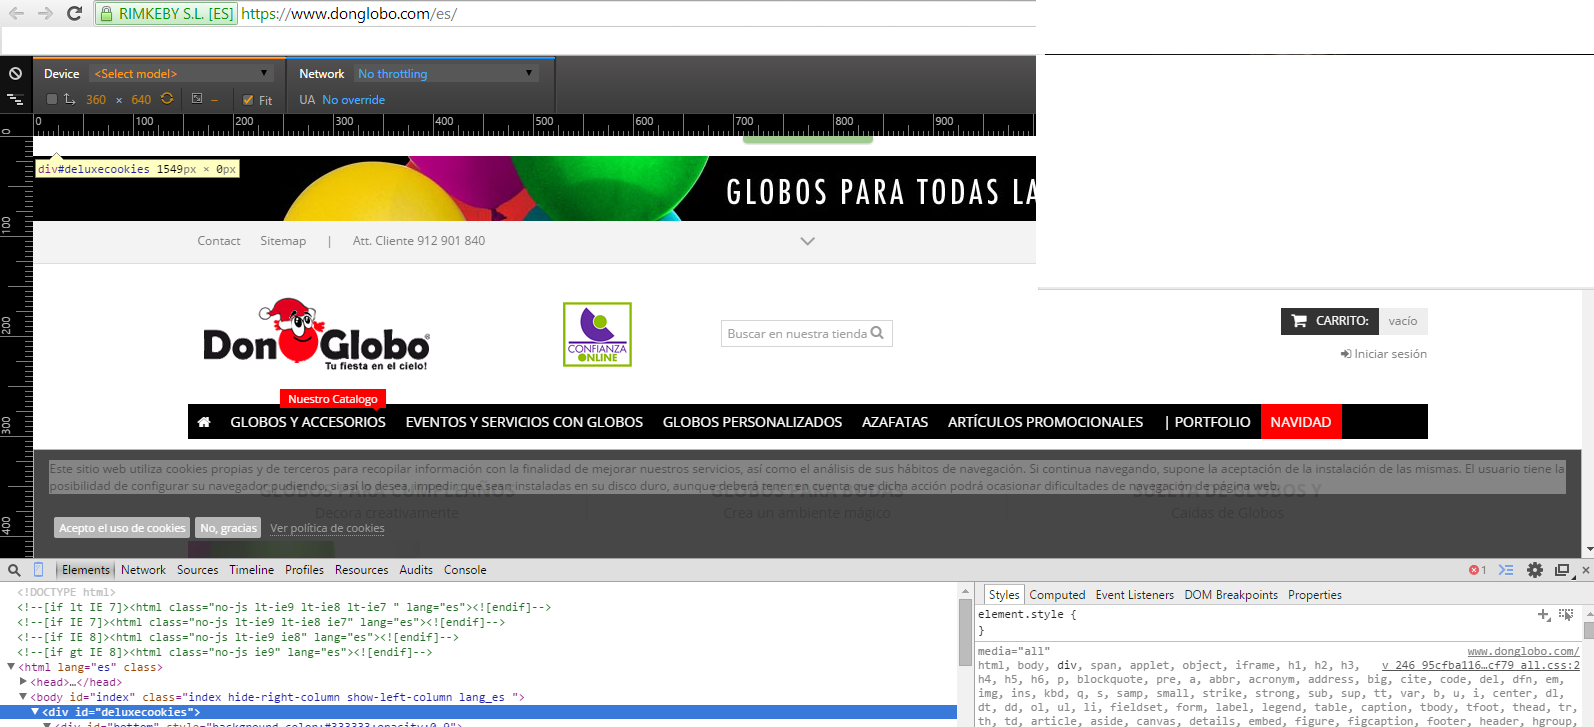Viewport: 1594px width, 727px height.
Task: Click 'Acepto el uso de cookies' button
Action: pyautogui.click(x=122, y=528)
